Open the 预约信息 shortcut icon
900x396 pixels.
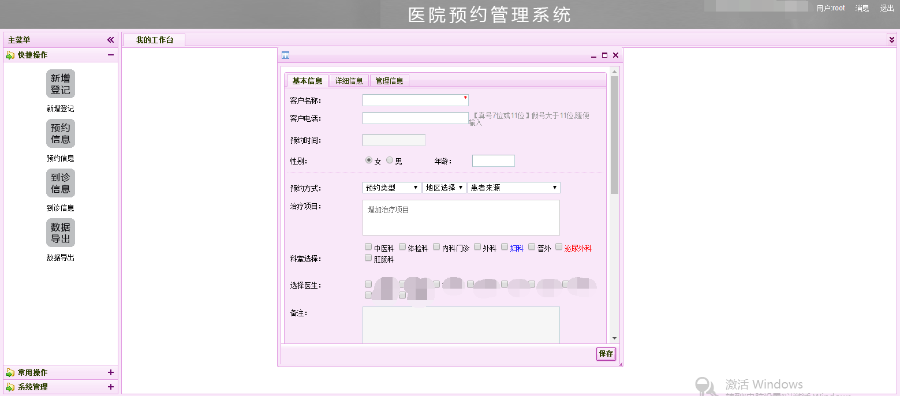tap(60, 134)
